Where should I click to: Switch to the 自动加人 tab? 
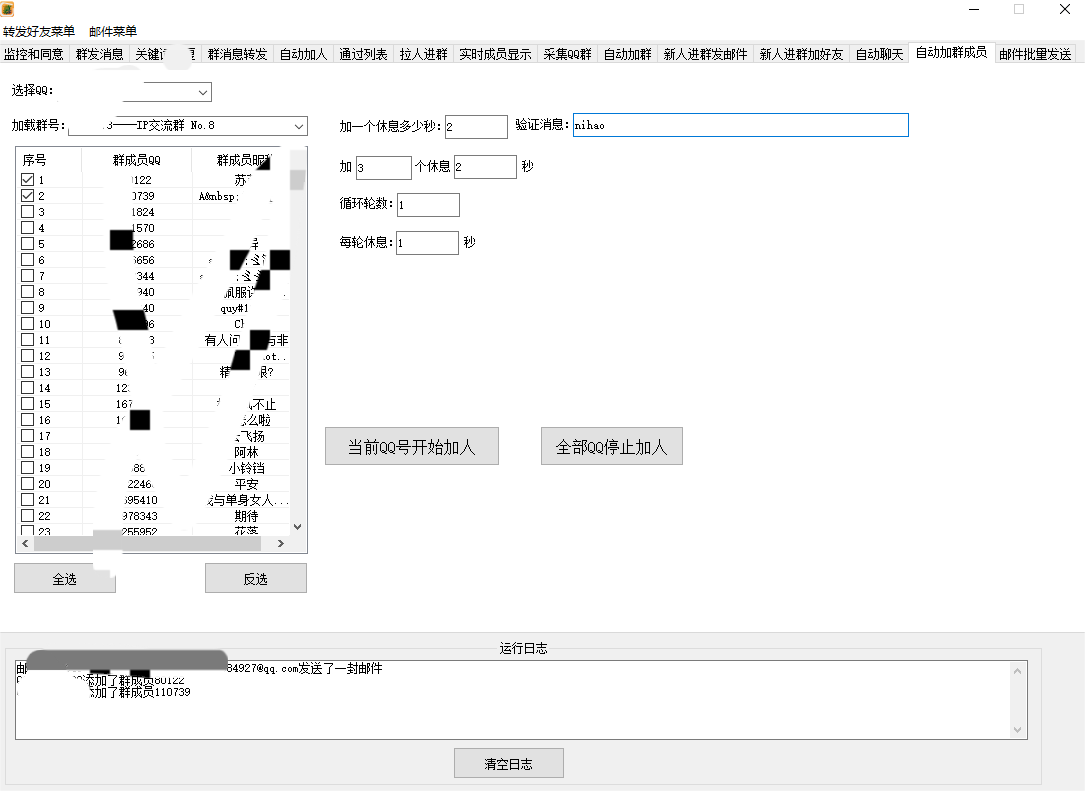coord(303,54)
